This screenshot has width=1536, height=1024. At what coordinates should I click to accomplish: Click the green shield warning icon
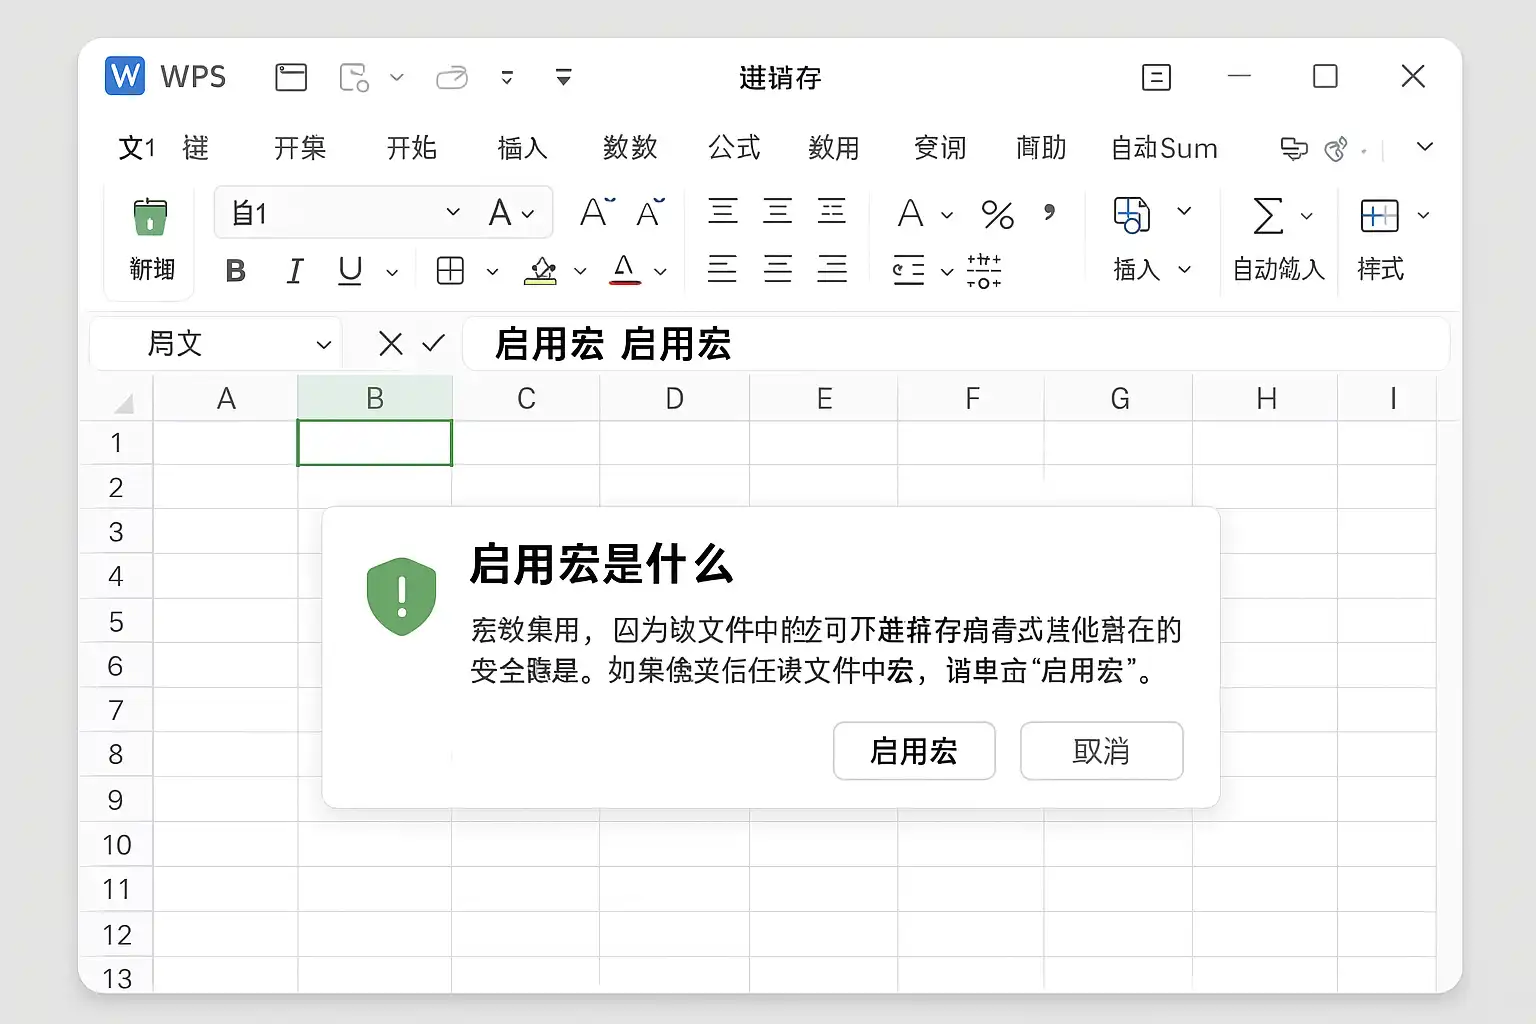(x=402, y=597)
